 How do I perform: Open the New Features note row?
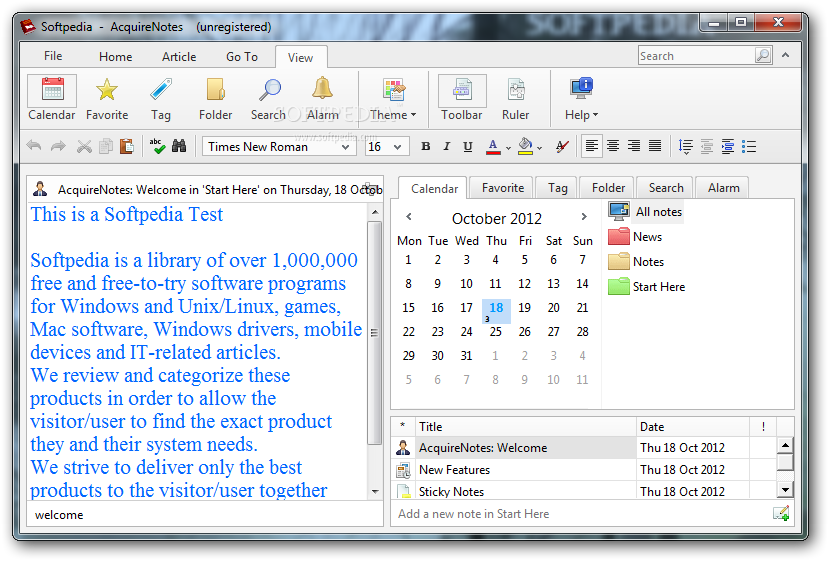(x=584, y=470)
